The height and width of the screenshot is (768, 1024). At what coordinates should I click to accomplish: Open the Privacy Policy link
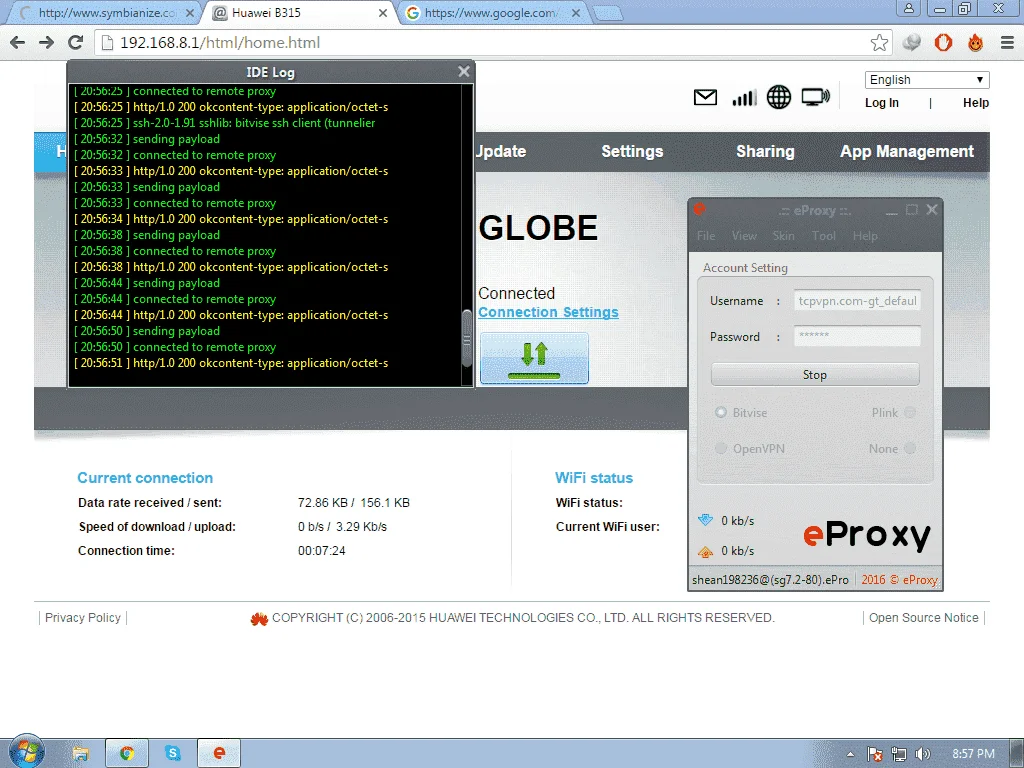83,618
